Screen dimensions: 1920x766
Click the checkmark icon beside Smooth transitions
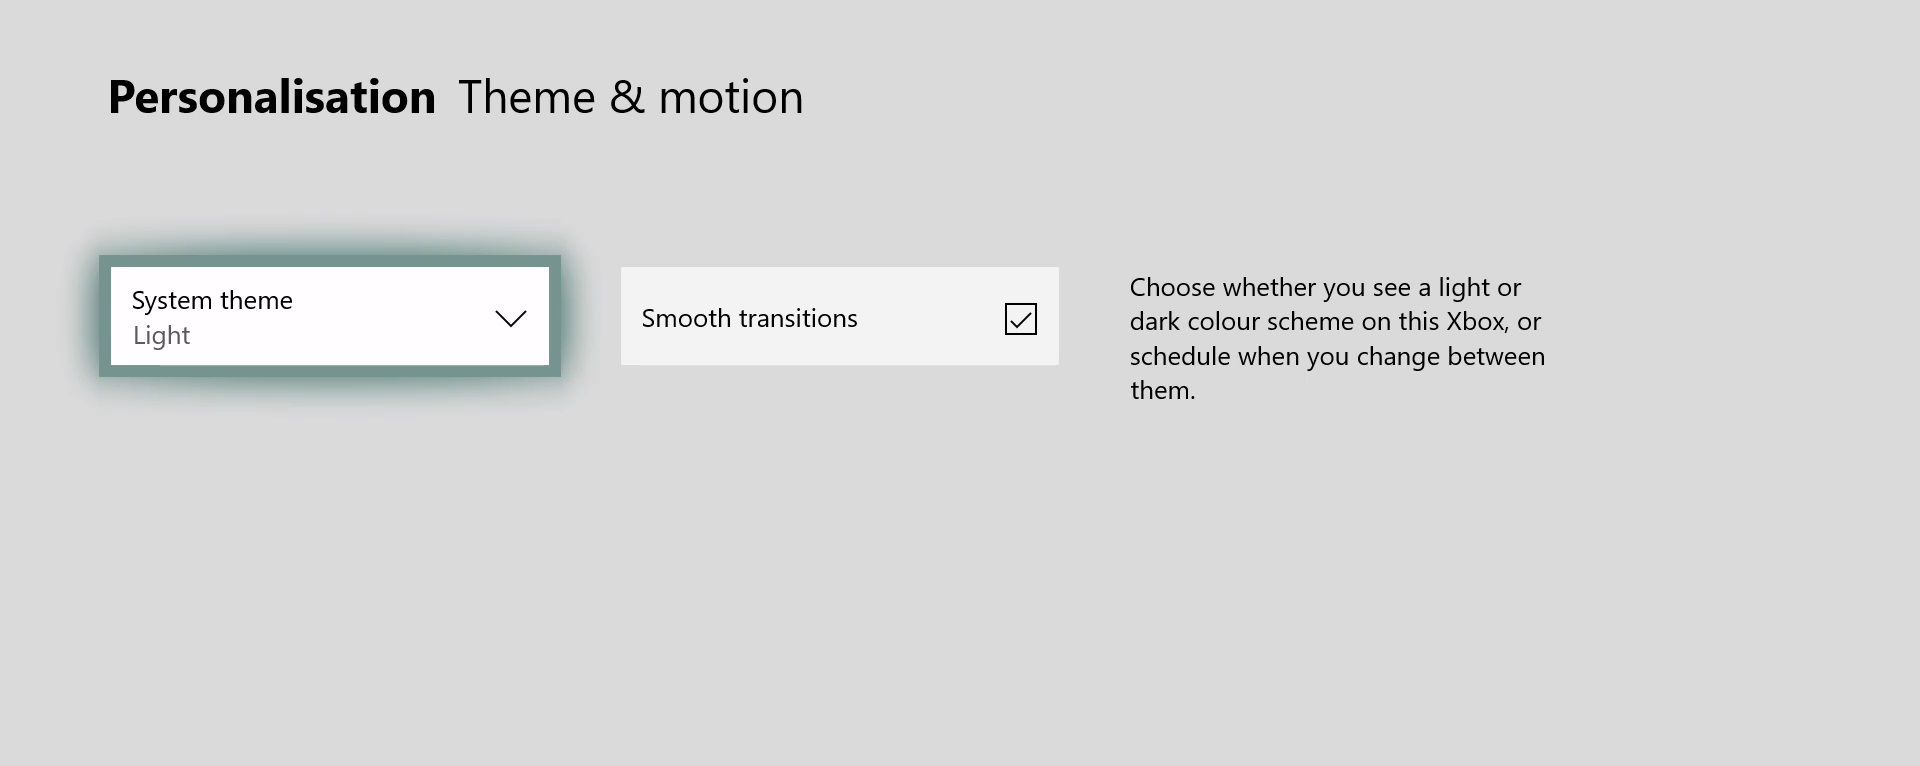pos(1020,319)
